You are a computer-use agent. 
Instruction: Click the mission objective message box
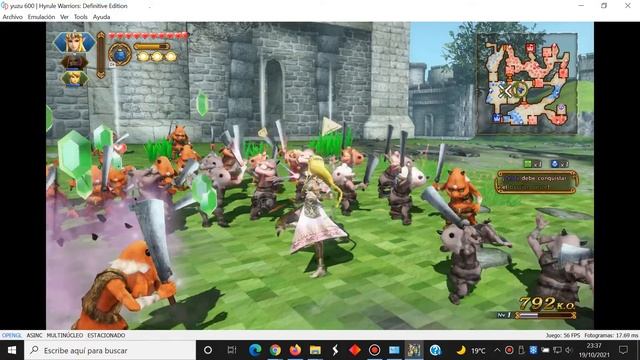tap(536, 182)
